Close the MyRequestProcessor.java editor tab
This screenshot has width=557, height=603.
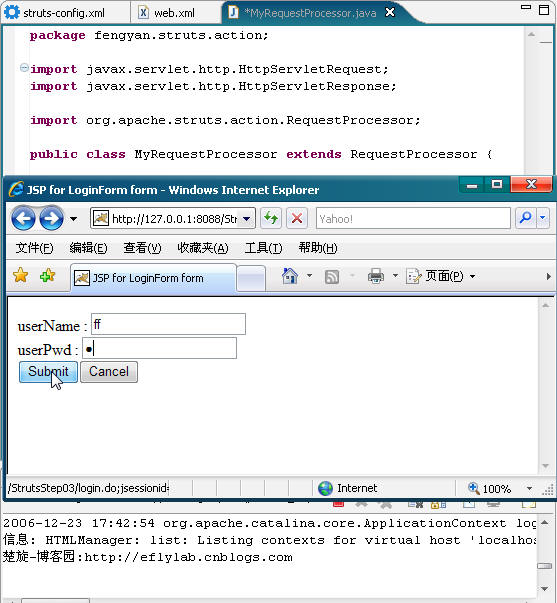[390, 12]
